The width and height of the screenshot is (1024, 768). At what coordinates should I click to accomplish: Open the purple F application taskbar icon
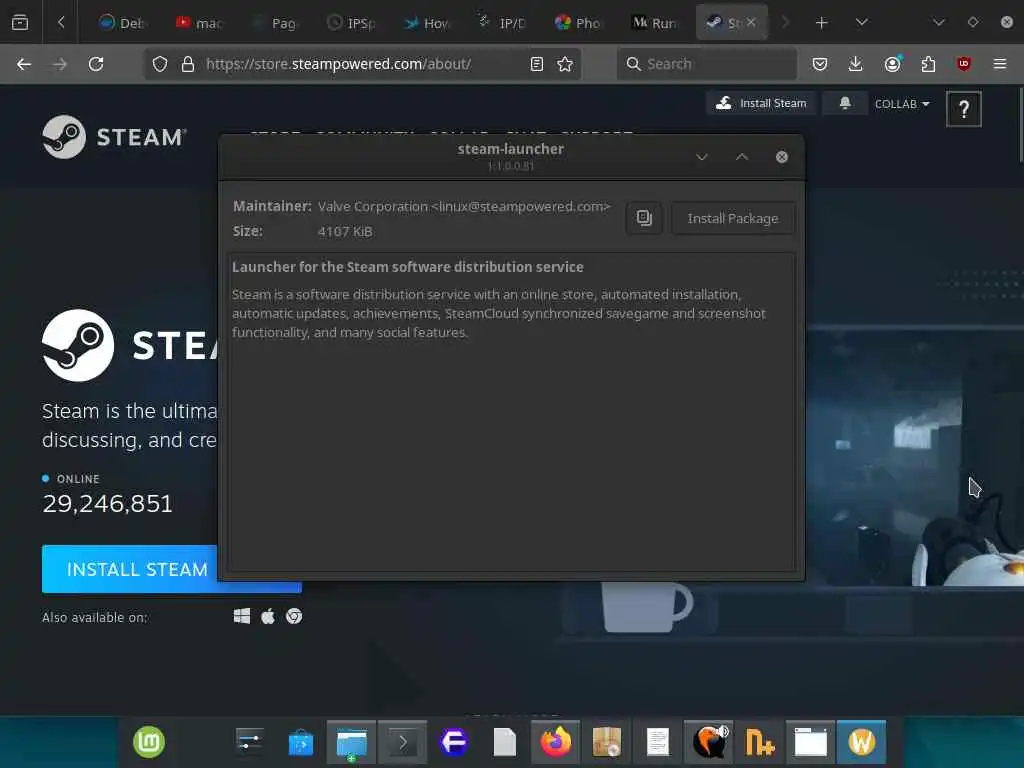454,742
